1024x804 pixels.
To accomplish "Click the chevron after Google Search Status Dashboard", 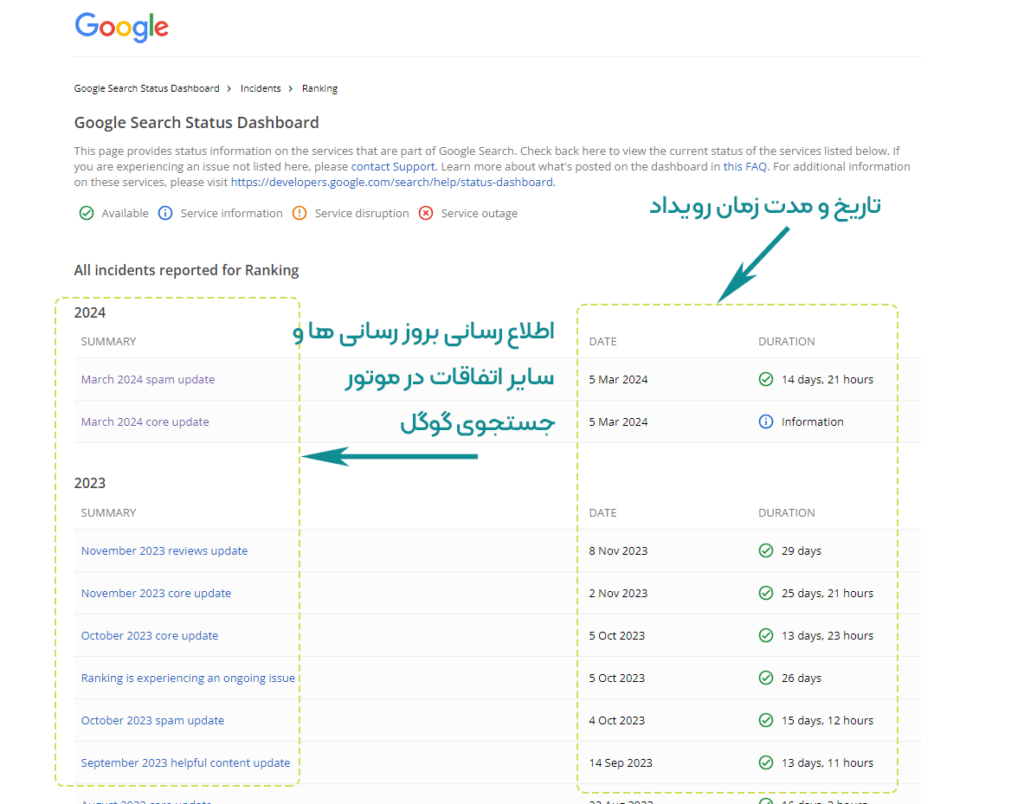I will 229,89.
